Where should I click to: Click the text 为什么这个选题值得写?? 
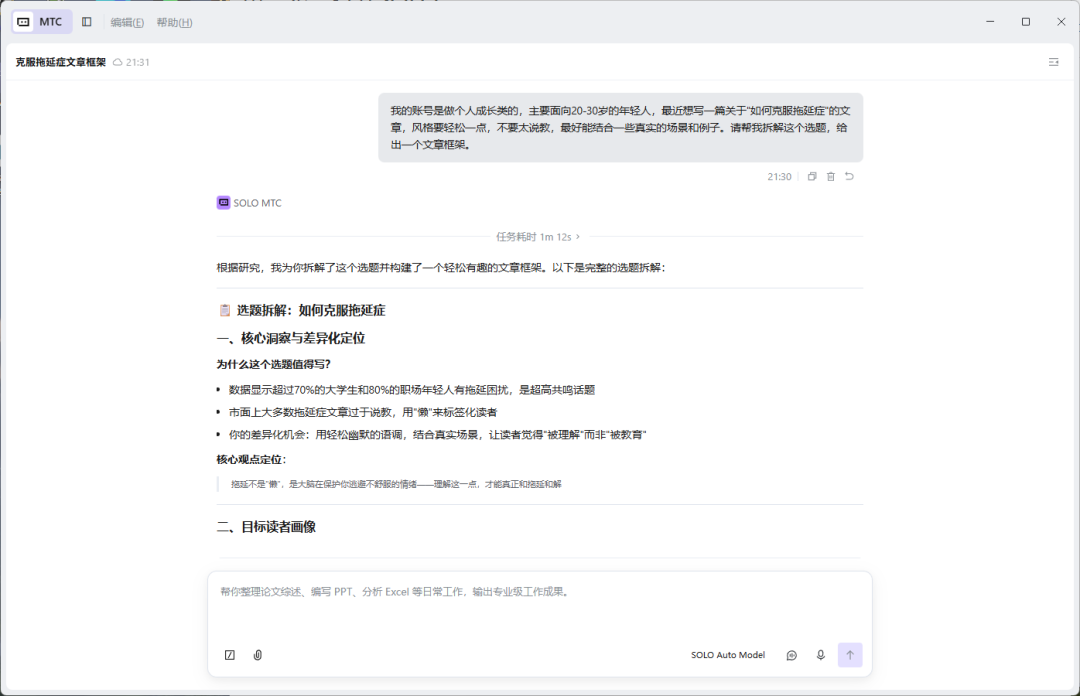pyautogui.click(x=274, y=365)
